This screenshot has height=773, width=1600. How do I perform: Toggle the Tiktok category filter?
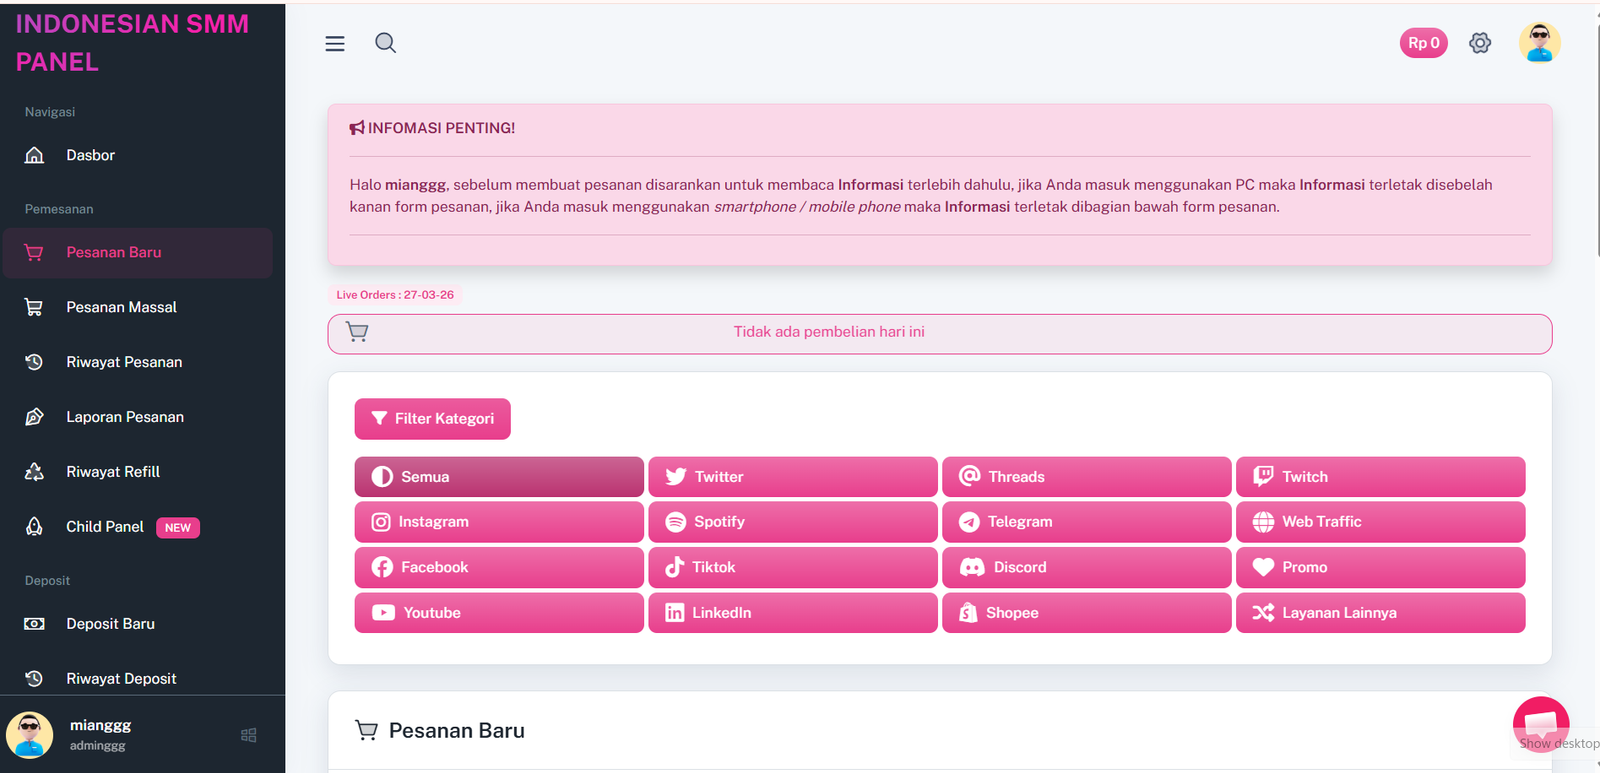coord(792,567)
